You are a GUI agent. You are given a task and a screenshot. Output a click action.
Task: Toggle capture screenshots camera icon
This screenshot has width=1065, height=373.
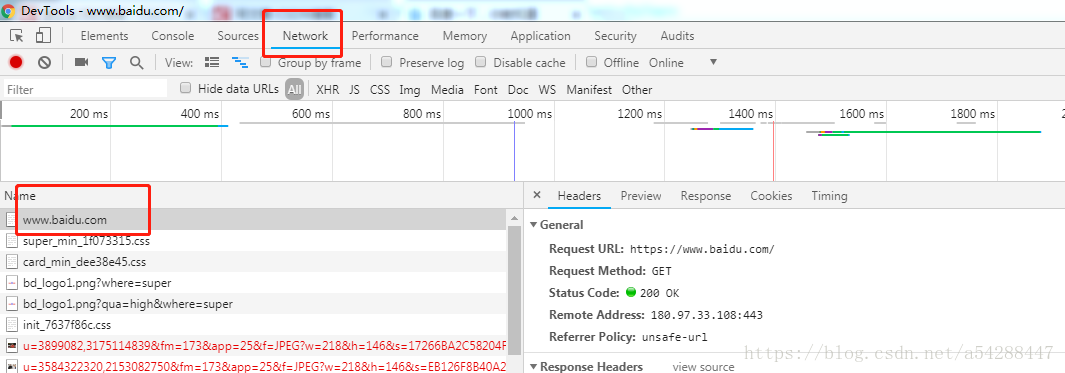(82, 63)
